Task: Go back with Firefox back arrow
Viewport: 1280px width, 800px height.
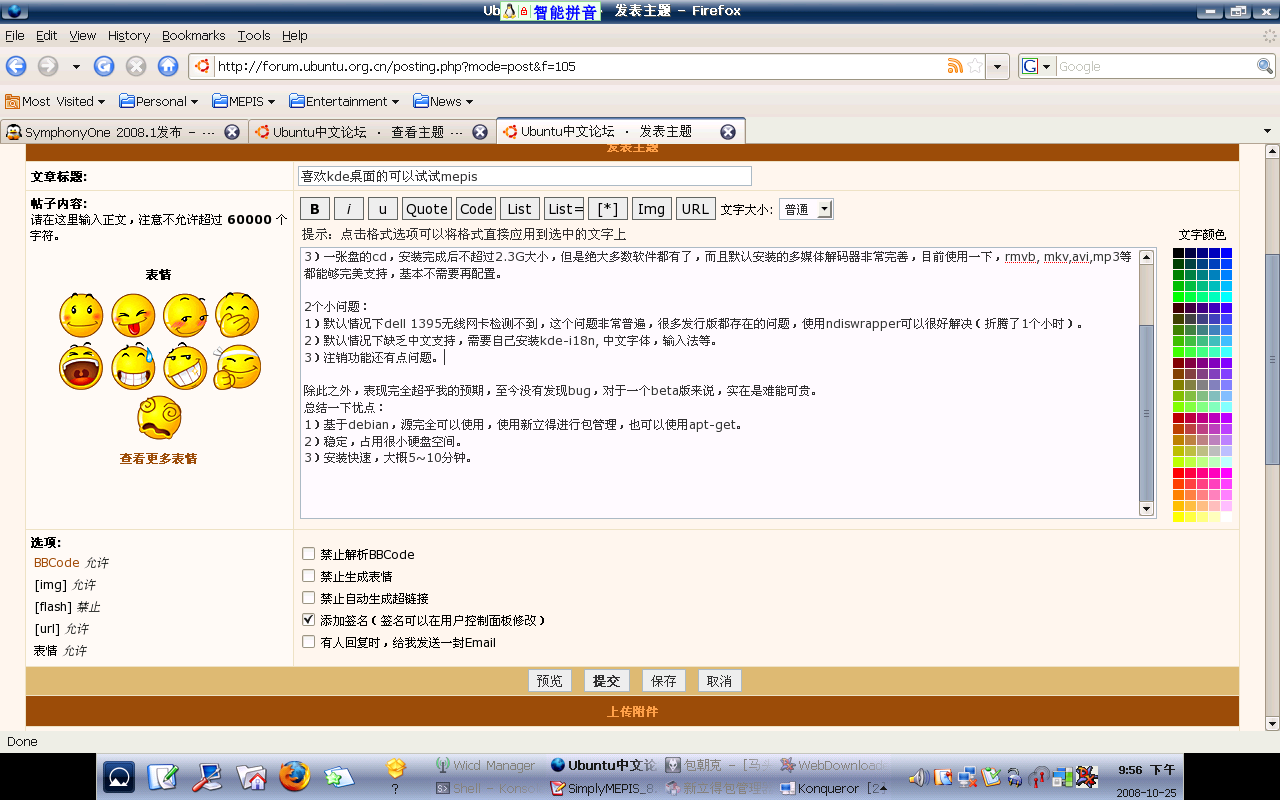Action: tap(16, 66)
